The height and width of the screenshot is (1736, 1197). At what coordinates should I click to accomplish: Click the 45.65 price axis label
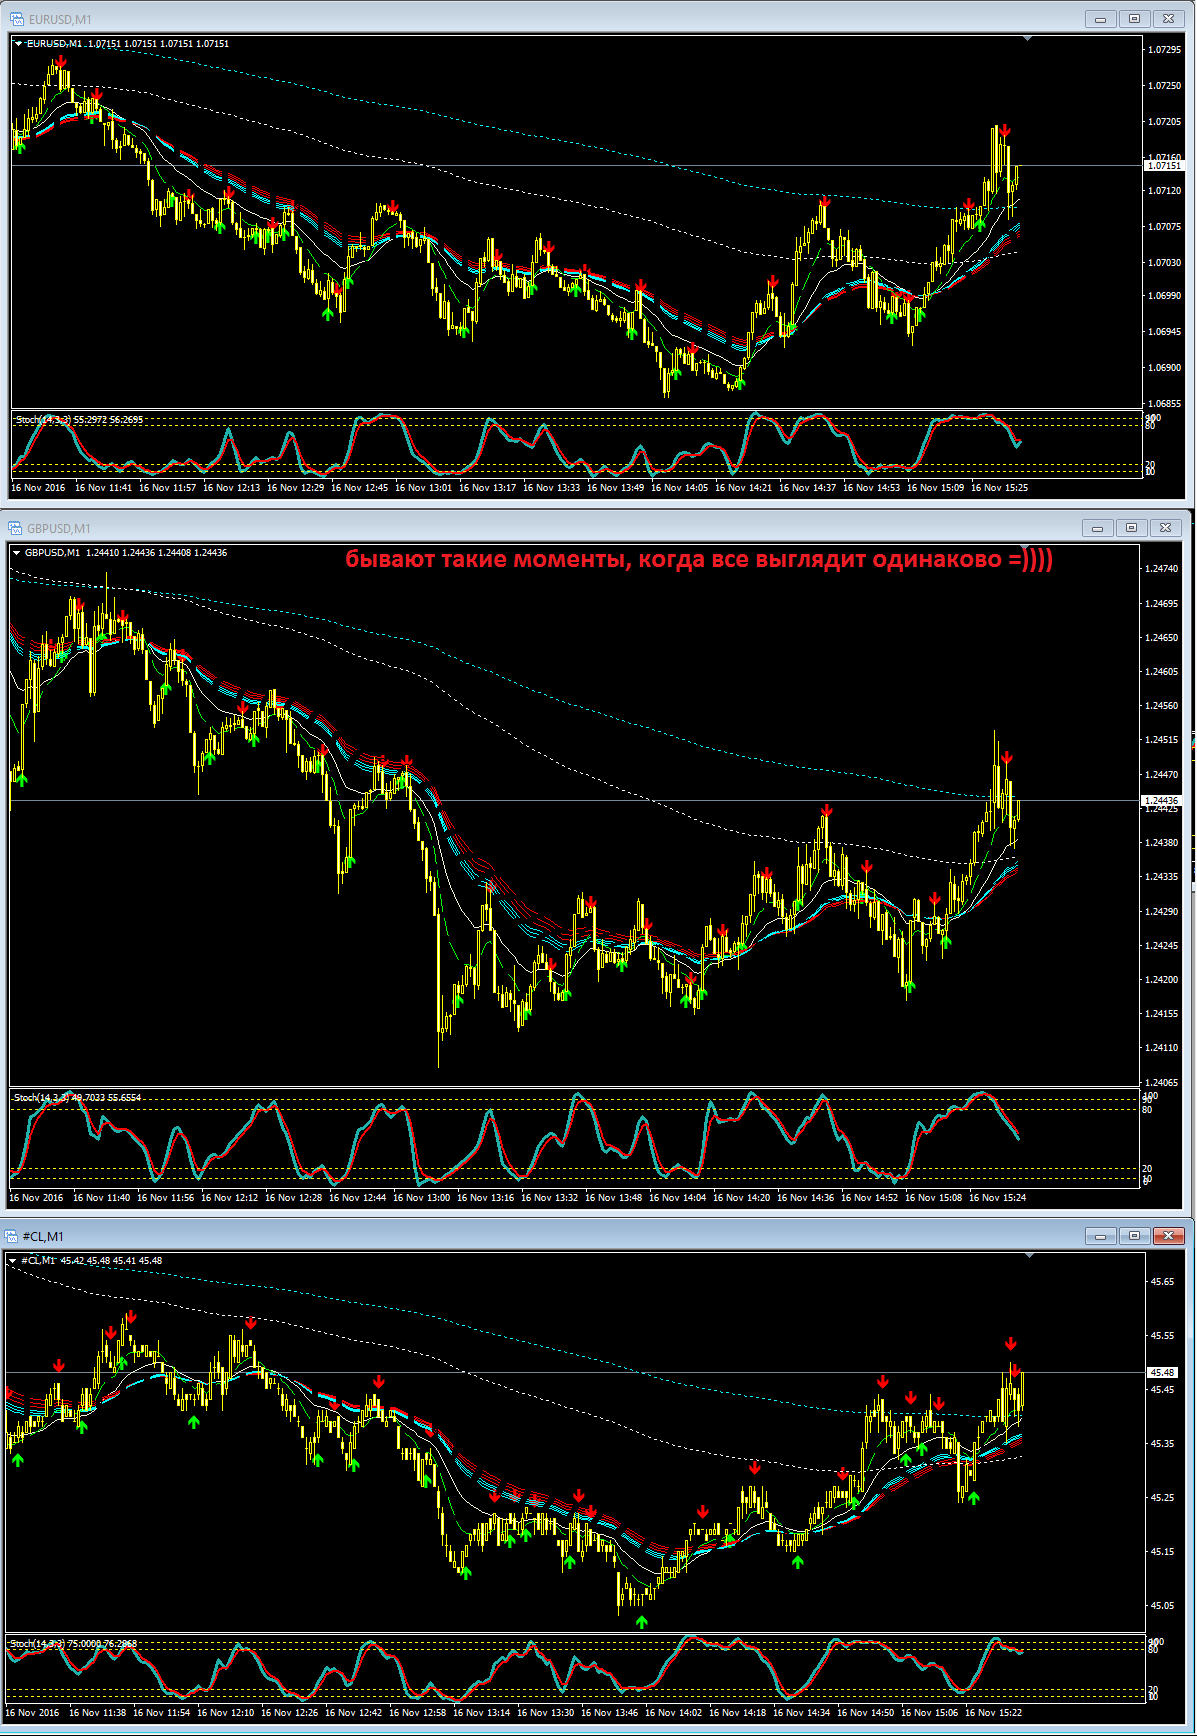tap(1163, 1282)
